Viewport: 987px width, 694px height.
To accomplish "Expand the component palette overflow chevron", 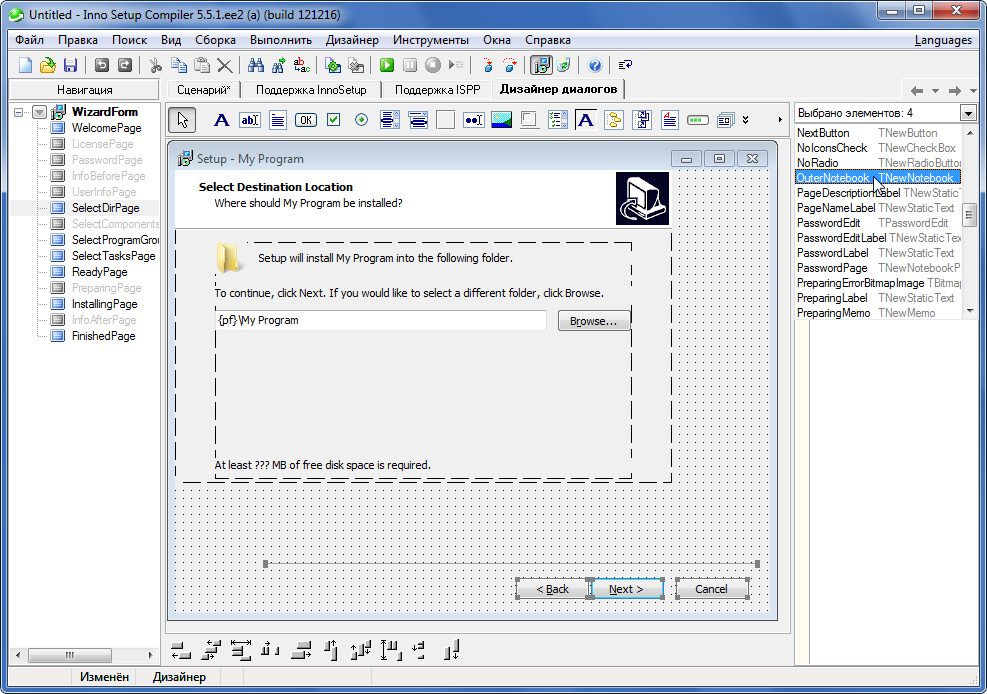I will (x=745, y=120).
